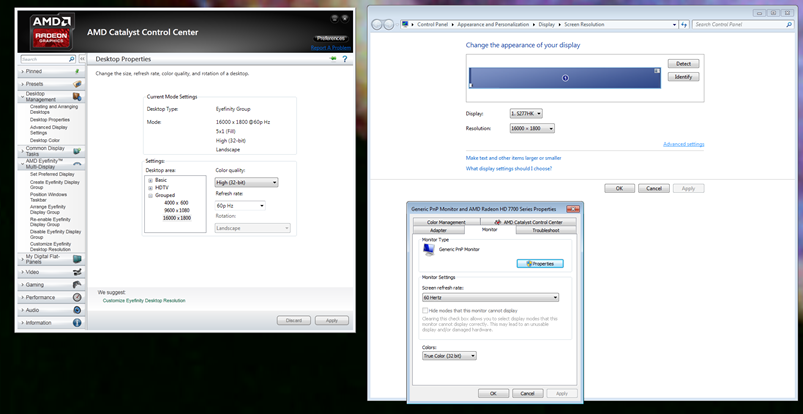Screen dimensions: 803x414
Task: Click the monitor Properties button with shield
Action: pos(540,263)
